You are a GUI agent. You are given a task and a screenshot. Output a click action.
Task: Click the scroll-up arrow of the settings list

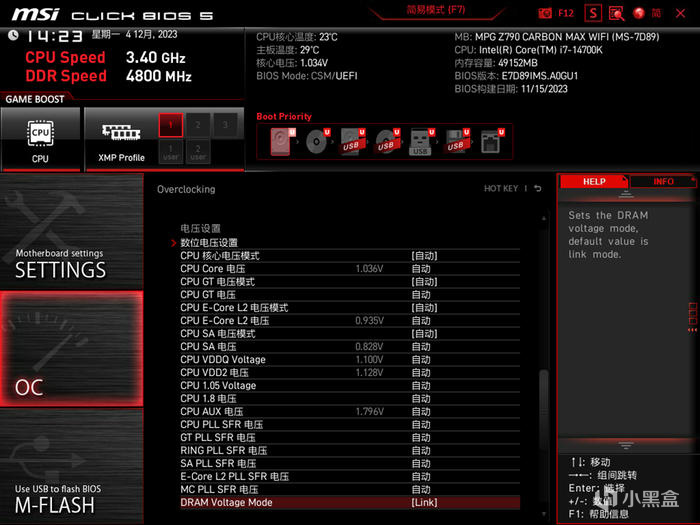pyautogui.click(x=544, y=218)
